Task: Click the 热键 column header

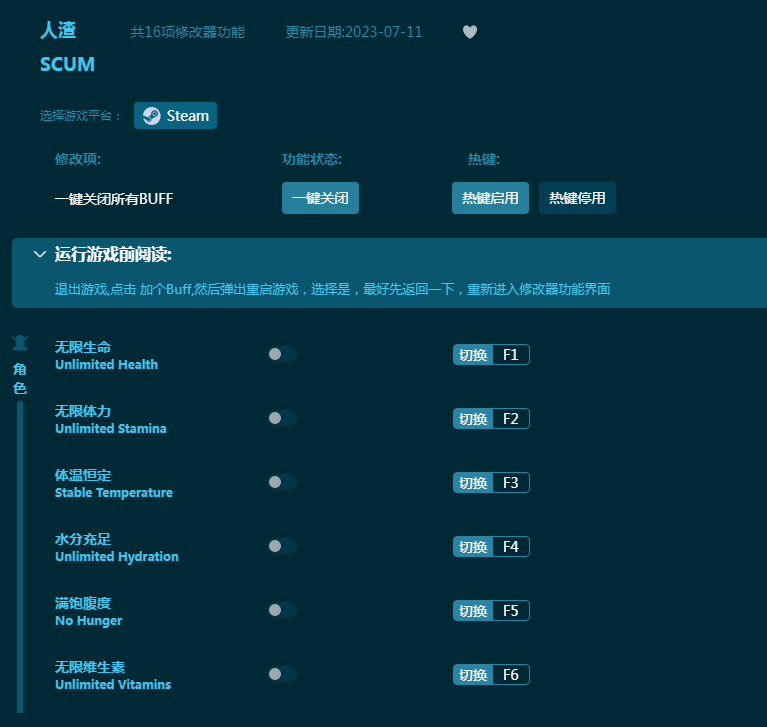Action: pos(483,159)
